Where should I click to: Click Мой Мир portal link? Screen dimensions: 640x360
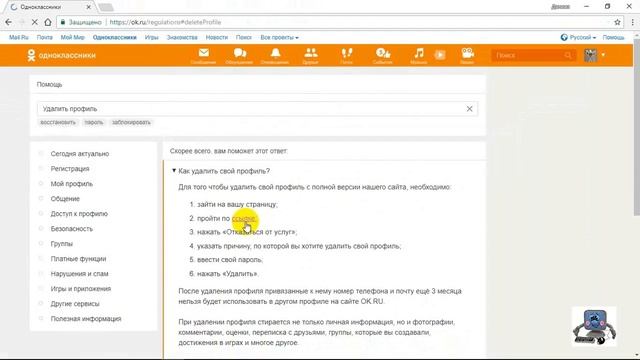(x=73, y=37)
